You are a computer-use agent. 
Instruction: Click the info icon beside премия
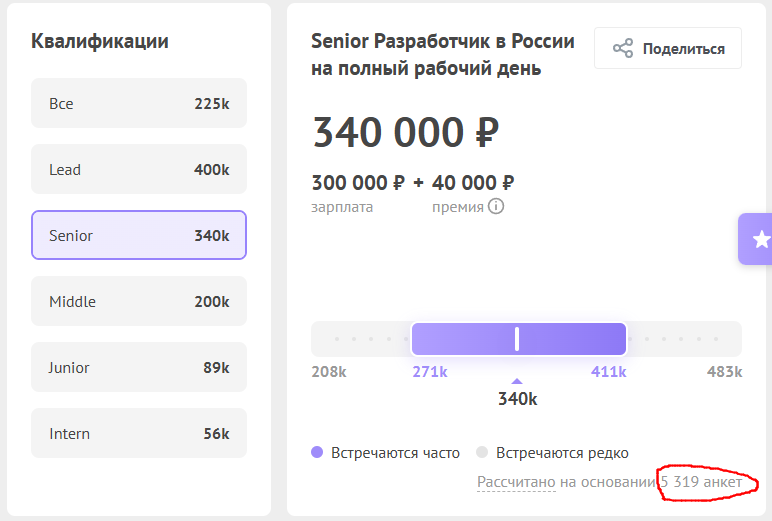[x=495, y=207]
